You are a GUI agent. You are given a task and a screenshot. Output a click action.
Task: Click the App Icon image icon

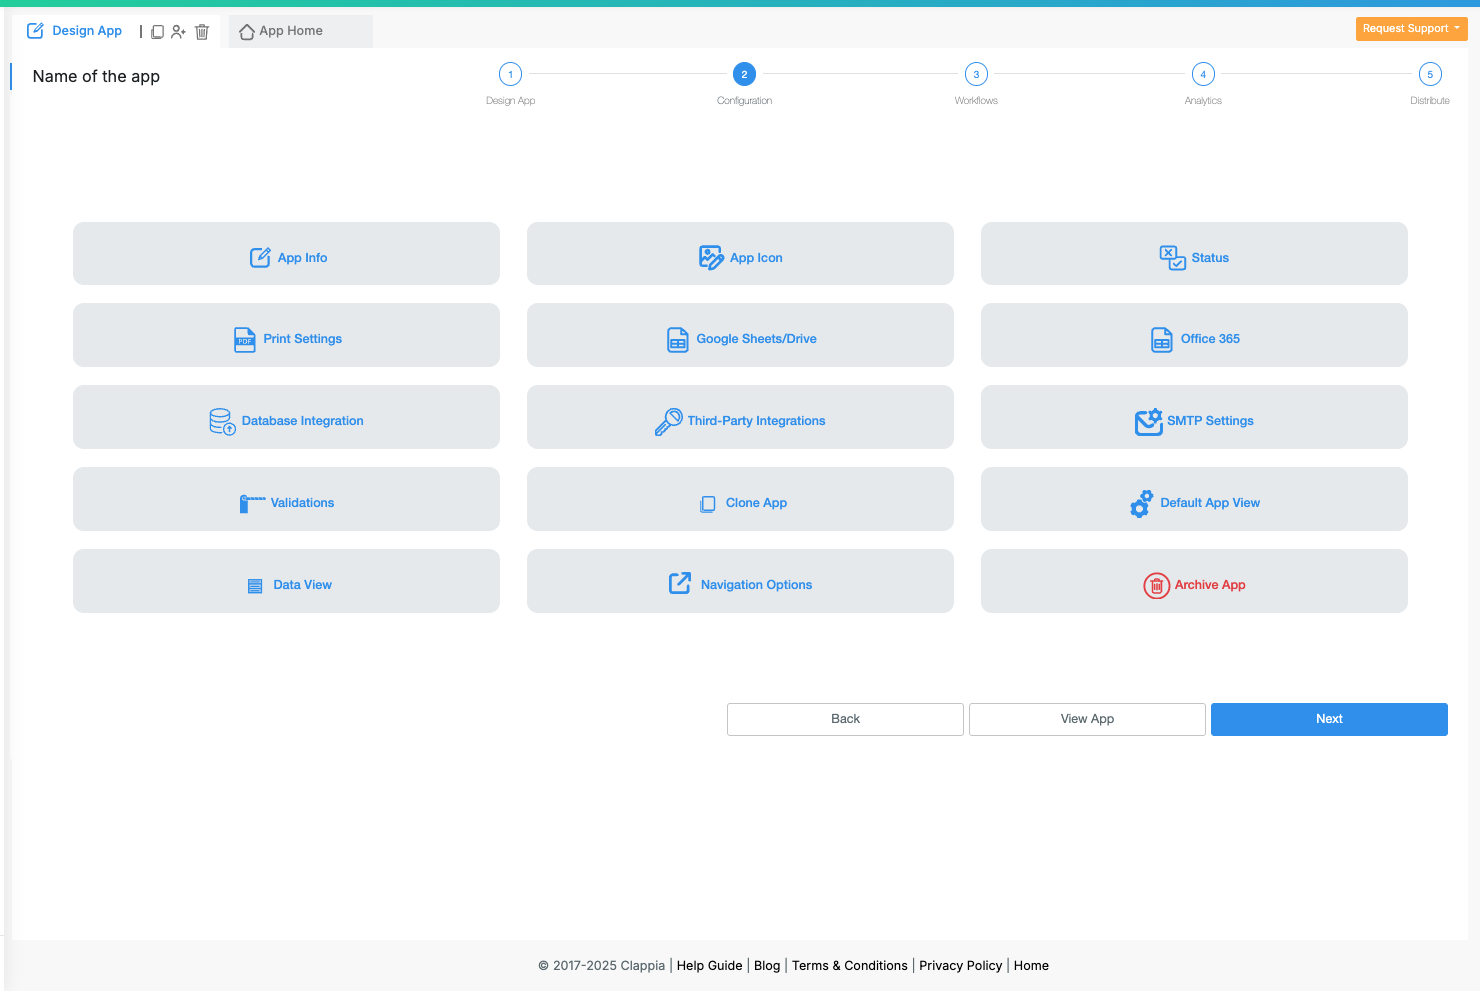coord(711,258)
